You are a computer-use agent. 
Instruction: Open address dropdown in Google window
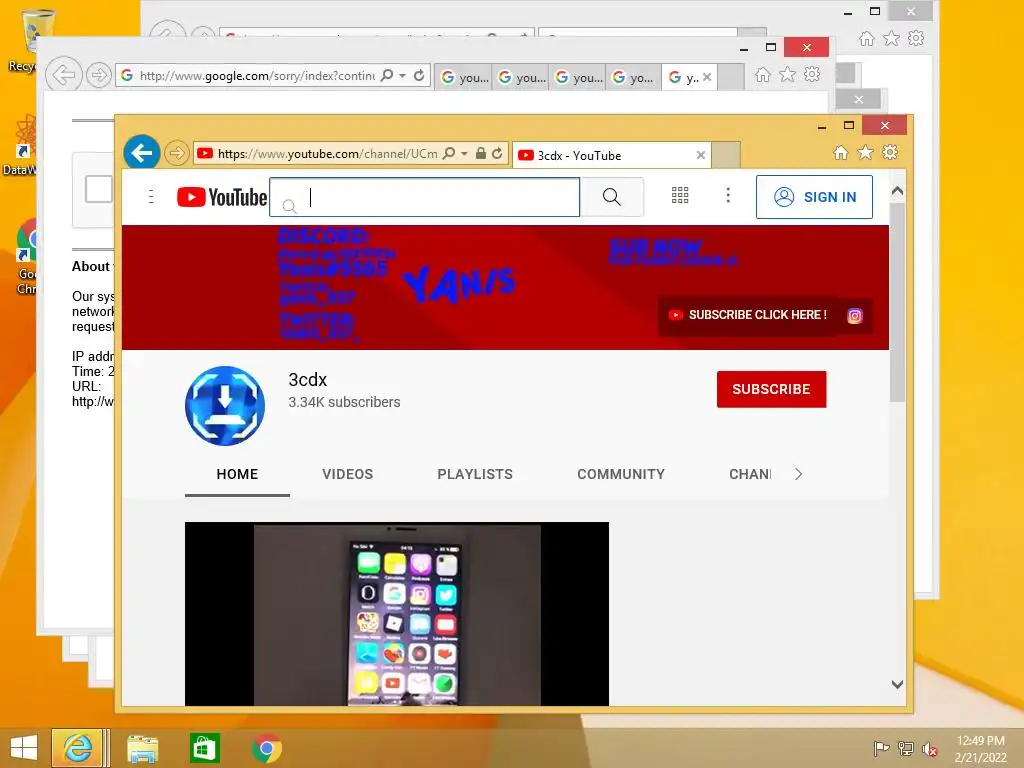click(x=402, y=75)
